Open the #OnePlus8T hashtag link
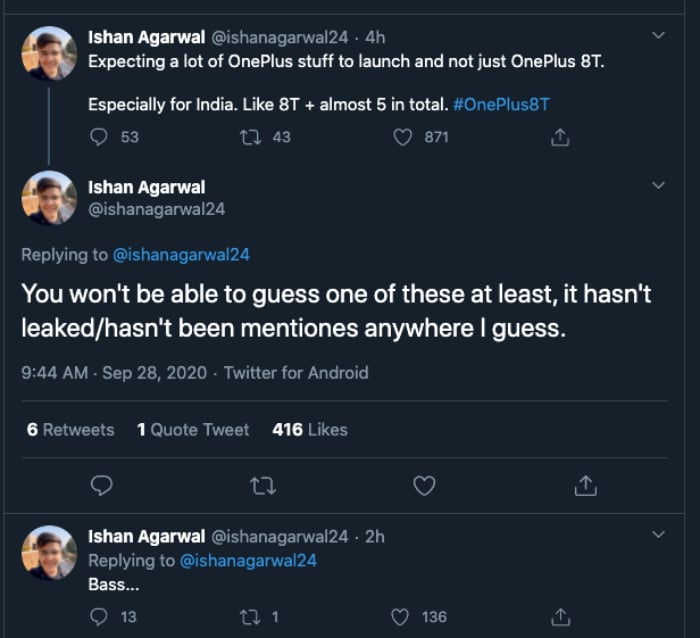This screenshot has width=700, height=638. tap(501, 104)
